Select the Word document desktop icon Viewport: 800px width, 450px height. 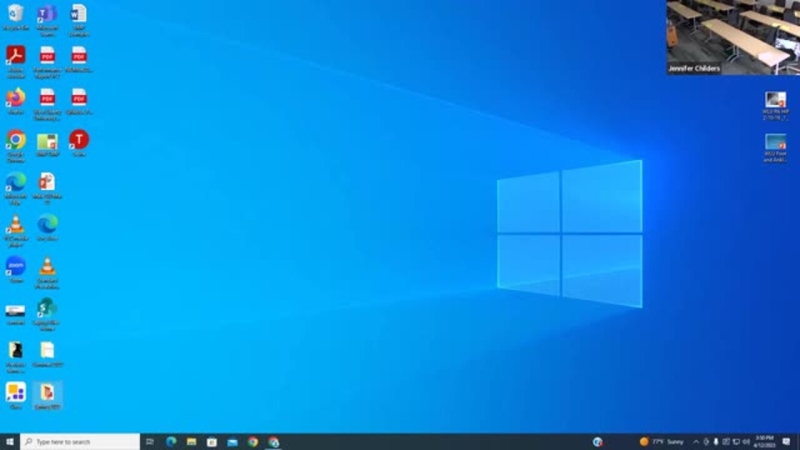tap(79, 14)
